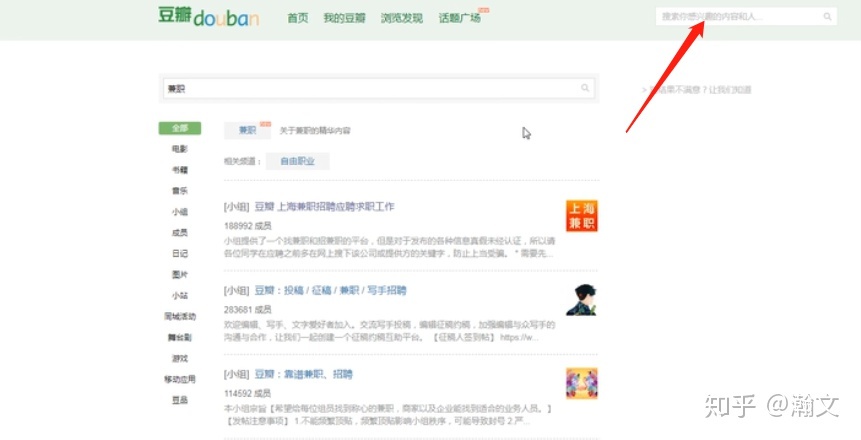Image resolution: width=861 pixels, height=440 pixels.
Task: Click the Douban logo
Action: pos(209,16)
